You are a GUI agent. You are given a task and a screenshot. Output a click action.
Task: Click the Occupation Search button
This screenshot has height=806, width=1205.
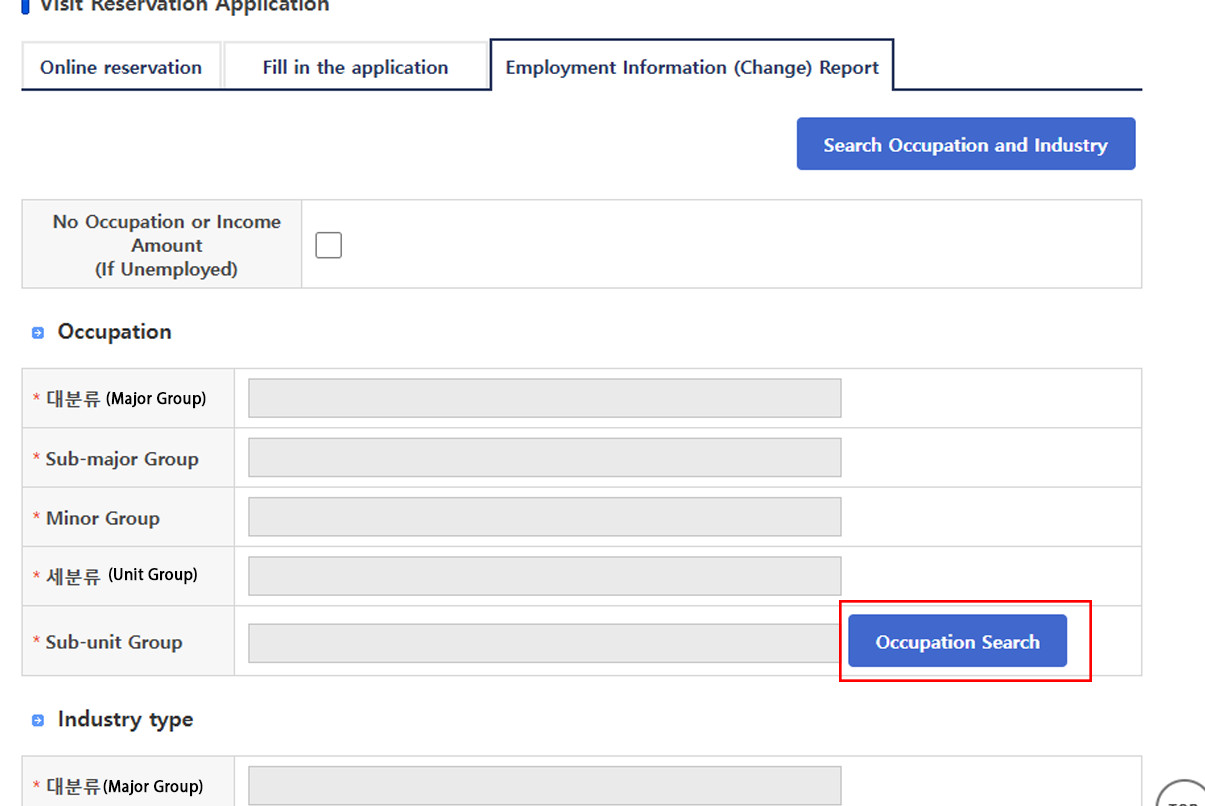[957, 642]
